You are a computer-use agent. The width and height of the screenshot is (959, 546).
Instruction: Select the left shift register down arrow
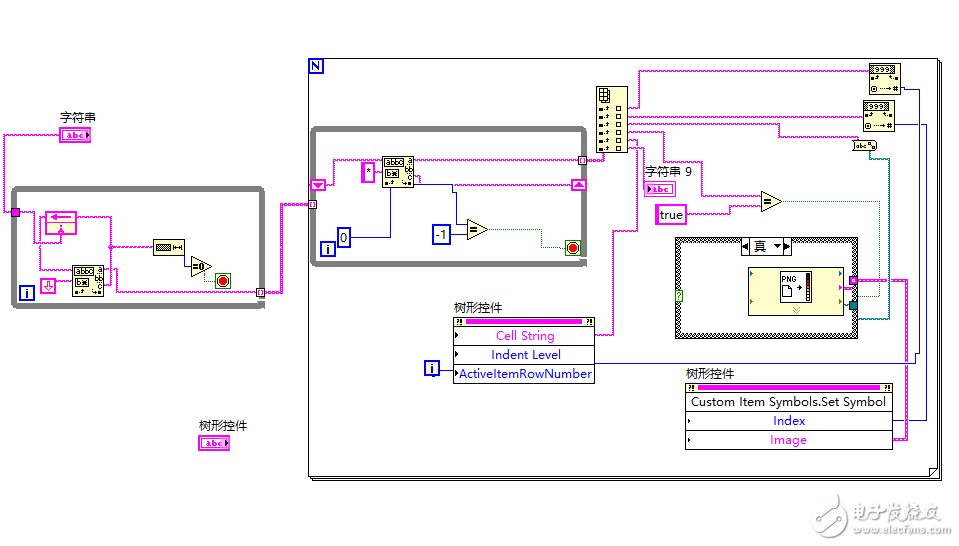[x=318, y=185]
